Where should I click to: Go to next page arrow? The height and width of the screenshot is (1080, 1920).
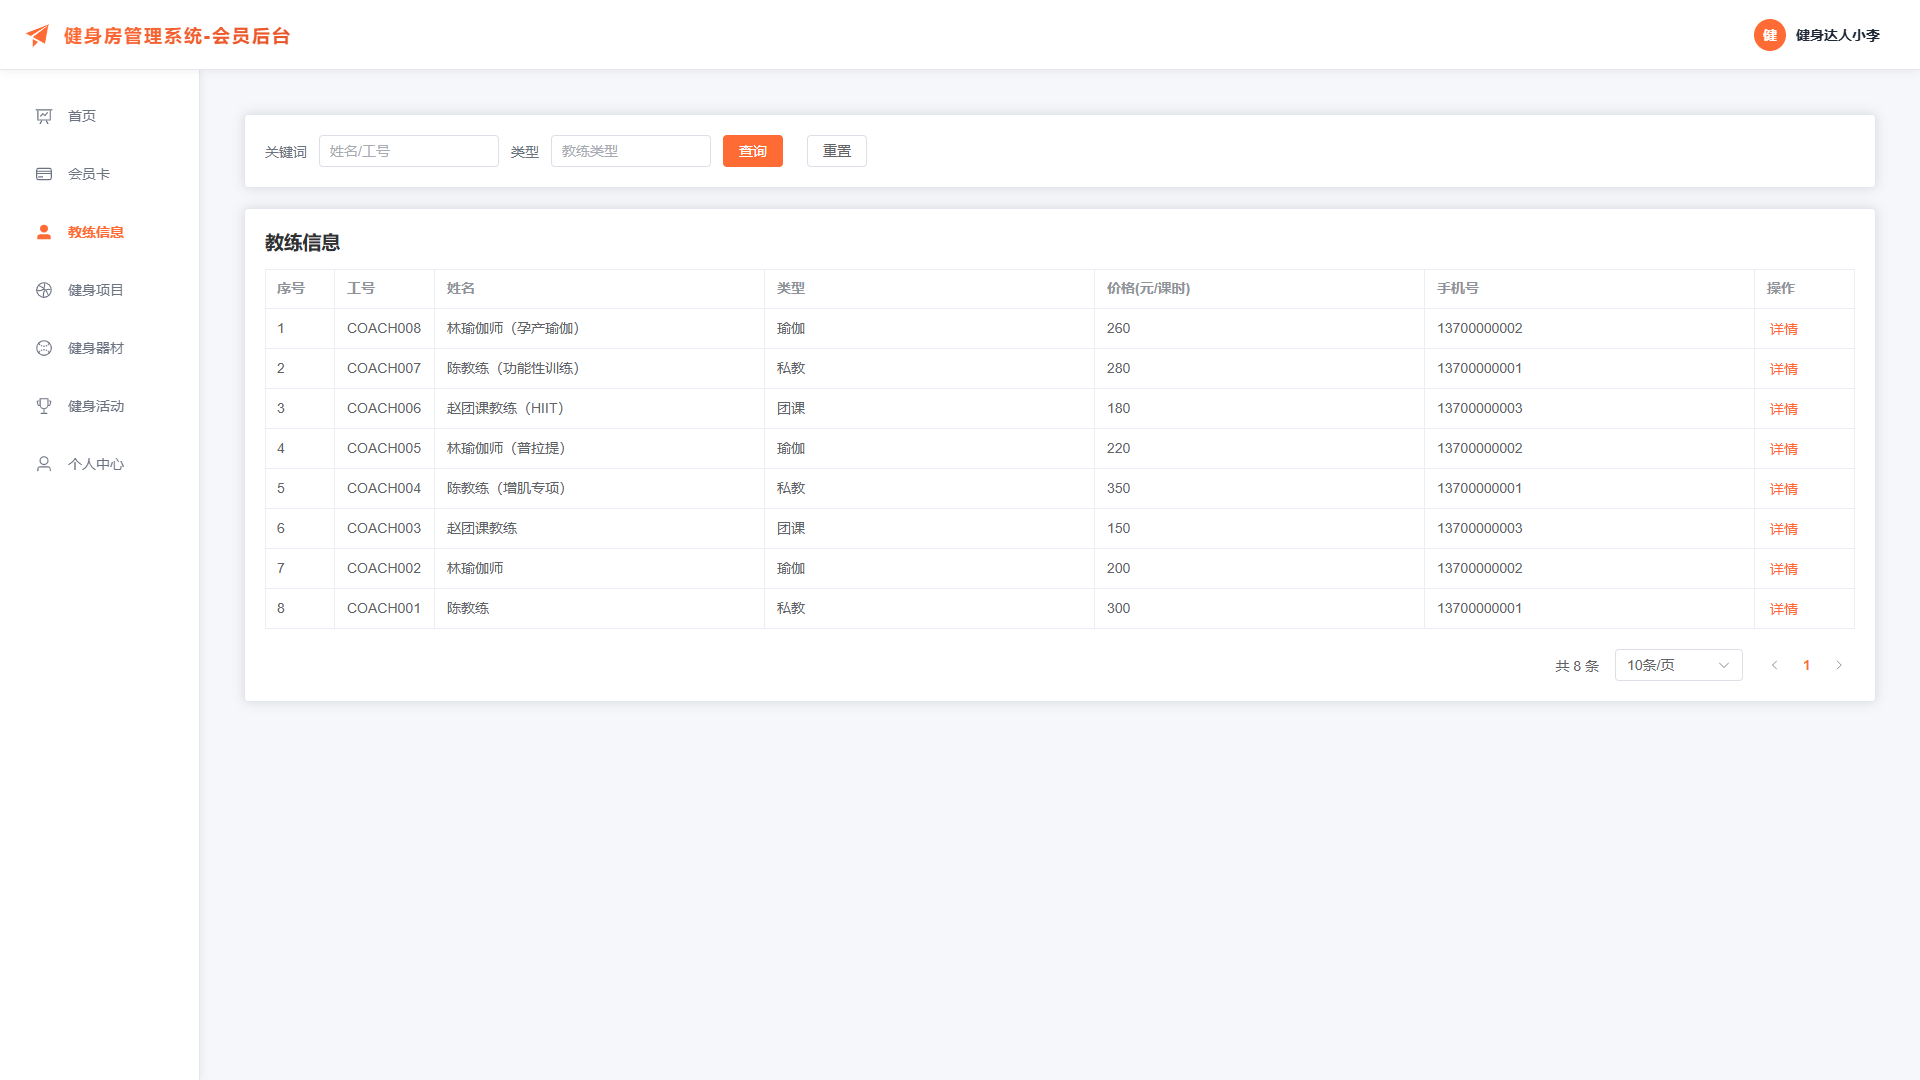coord(1838,665)
